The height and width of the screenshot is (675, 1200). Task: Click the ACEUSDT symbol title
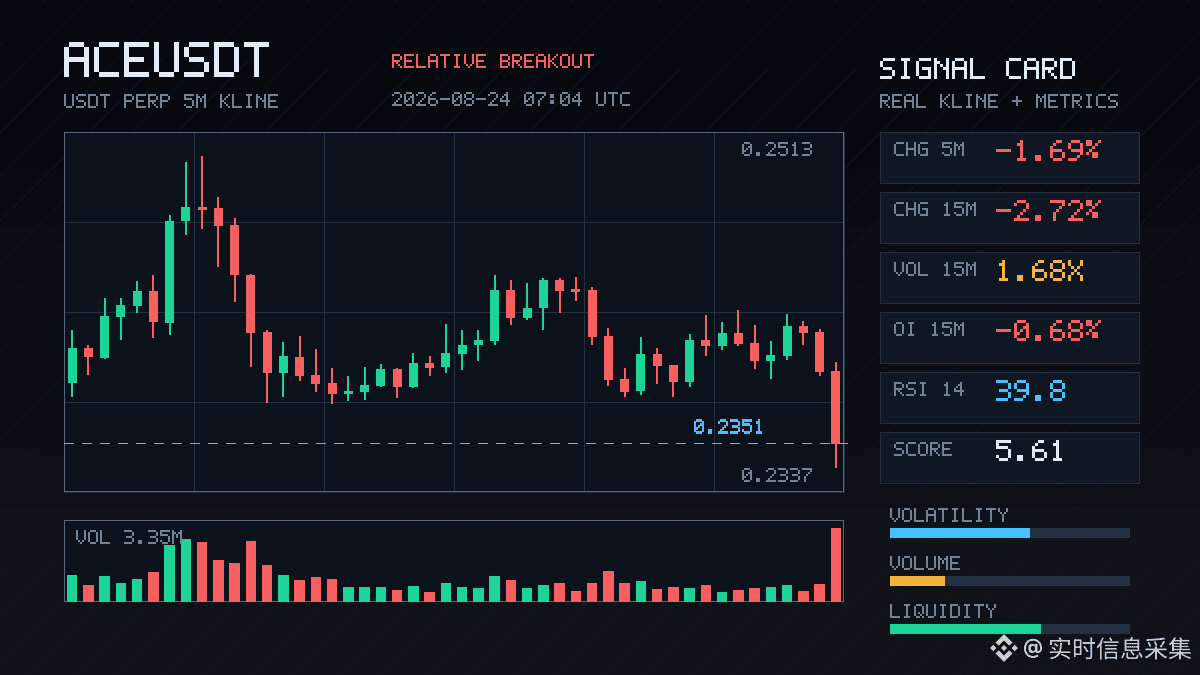pos(166,61)
